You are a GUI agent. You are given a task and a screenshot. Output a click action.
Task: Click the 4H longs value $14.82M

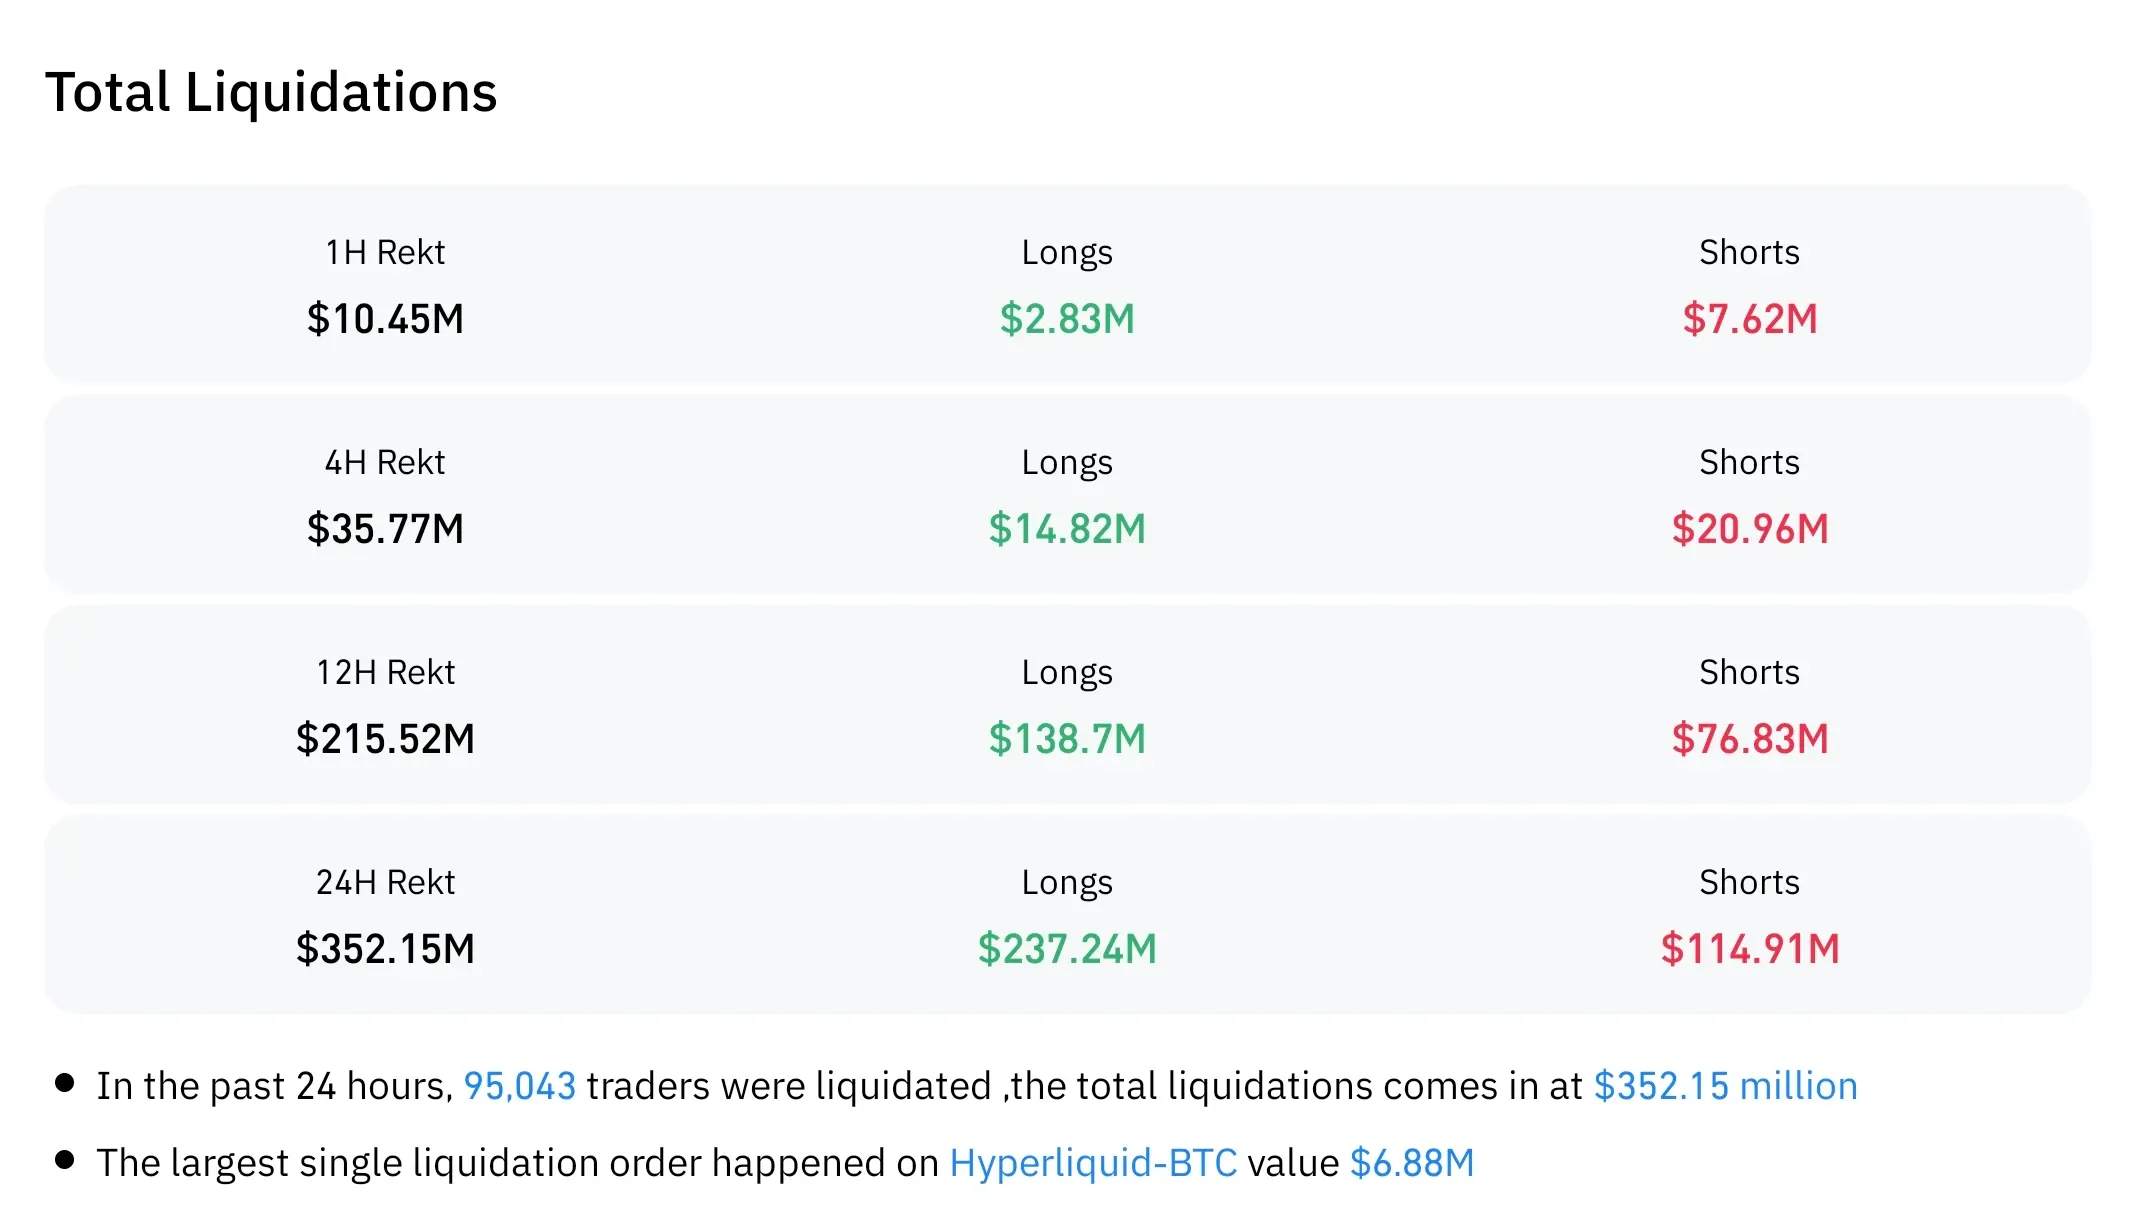1067,529
